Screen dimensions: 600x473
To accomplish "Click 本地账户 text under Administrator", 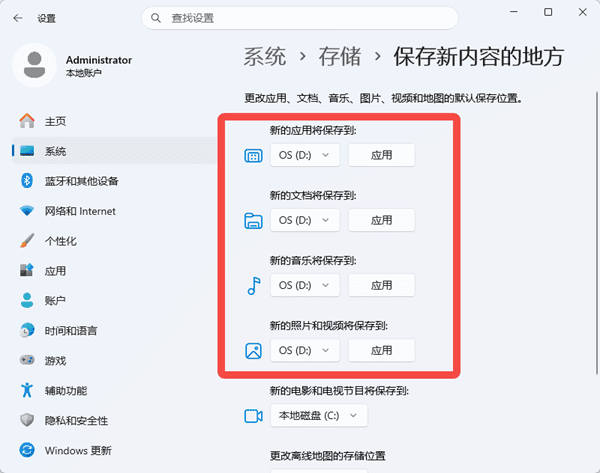I will point(83,73).
